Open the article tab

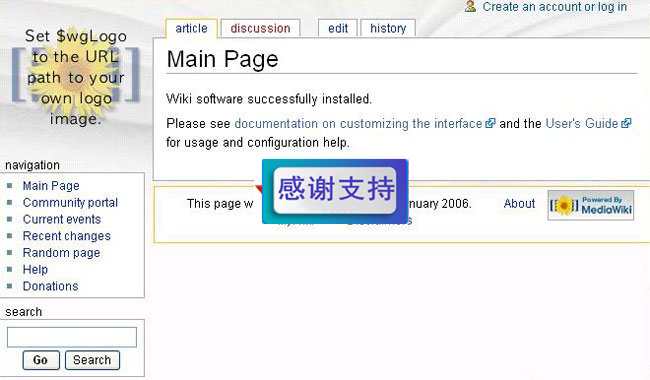point(191,29)
